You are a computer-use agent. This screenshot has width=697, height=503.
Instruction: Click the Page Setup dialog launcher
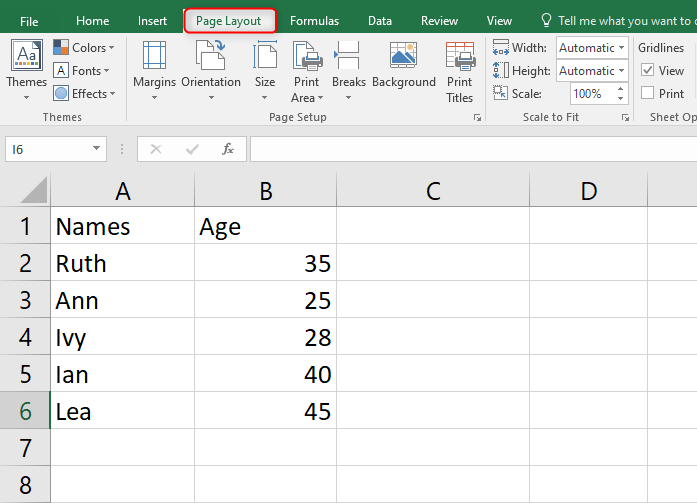477,117
